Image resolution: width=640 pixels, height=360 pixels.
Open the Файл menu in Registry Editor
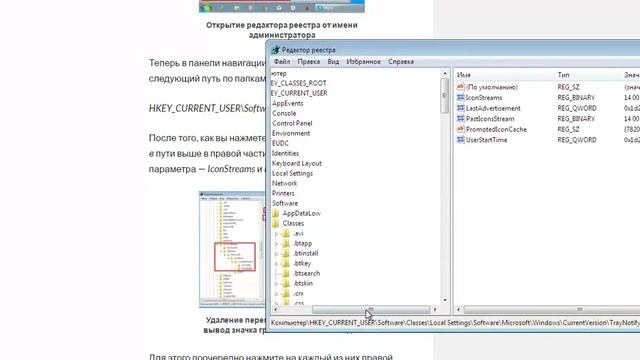(282, 62)
